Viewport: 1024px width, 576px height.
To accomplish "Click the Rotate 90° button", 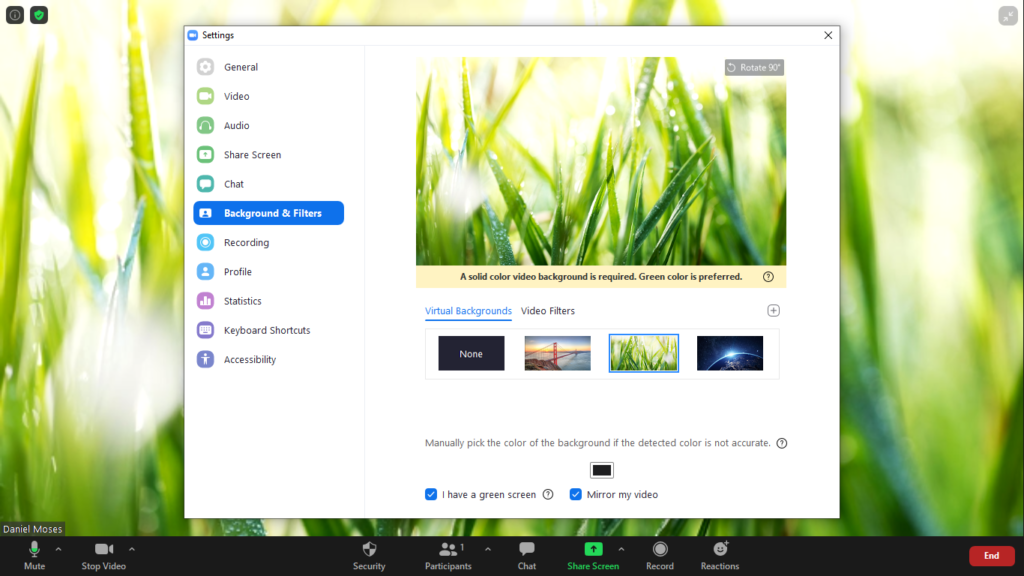I will coord(753,66).
